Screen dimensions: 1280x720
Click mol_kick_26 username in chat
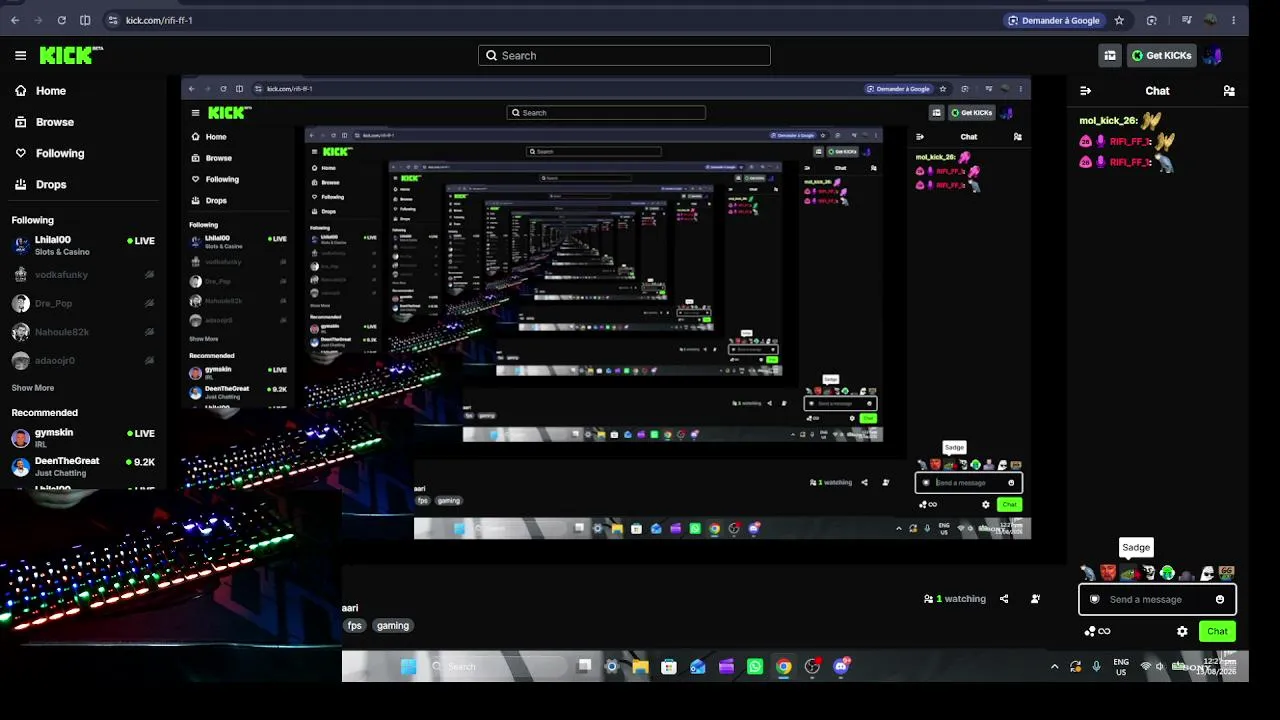(1108, 121)
